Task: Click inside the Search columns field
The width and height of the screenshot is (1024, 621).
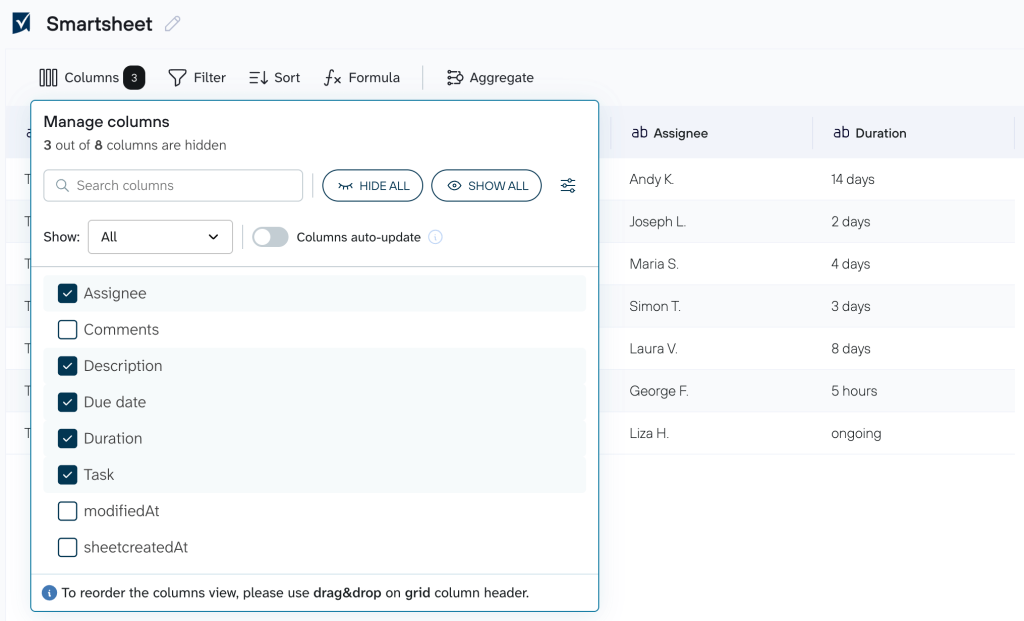Action: pos(172,185)
